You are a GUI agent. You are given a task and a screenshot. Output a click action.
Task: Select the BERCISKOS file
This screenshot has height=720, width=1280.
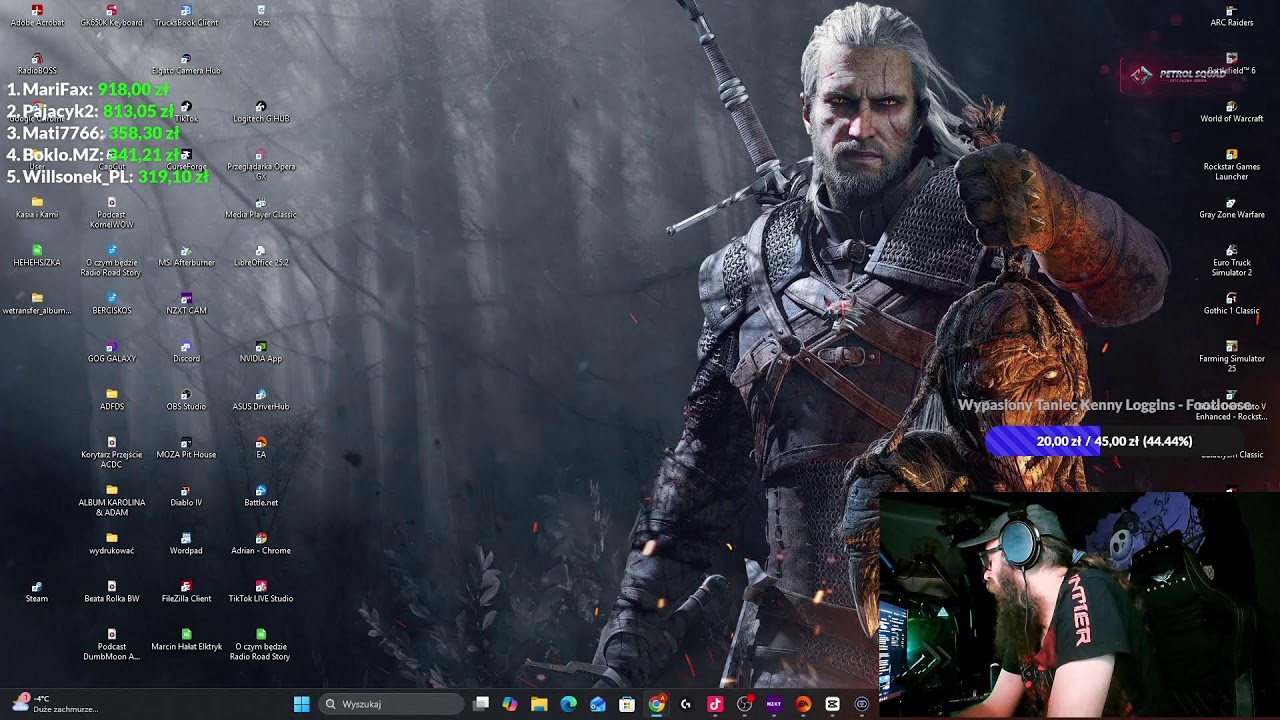point(111,303)
